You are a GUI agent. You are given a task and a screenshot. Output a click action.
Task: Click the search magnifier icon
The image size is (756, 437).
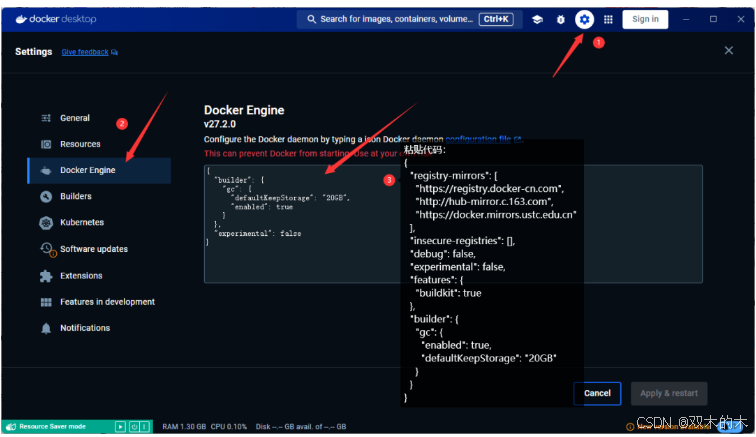click(x=311, y=19)
